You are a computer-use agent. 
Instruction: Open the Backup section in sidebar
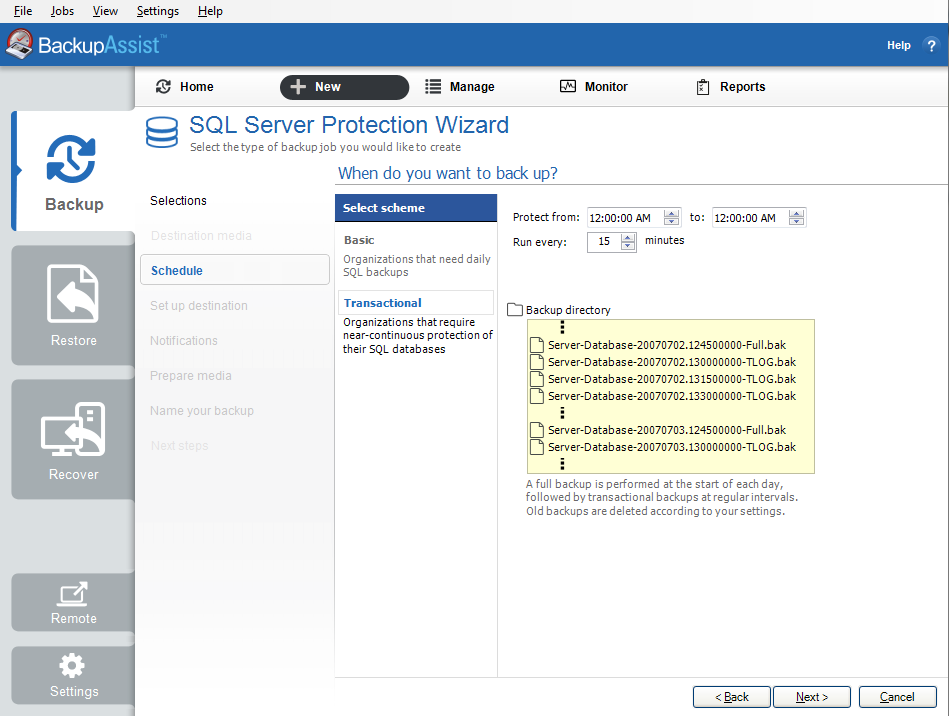pyautogui.click(x=73, y=171)
